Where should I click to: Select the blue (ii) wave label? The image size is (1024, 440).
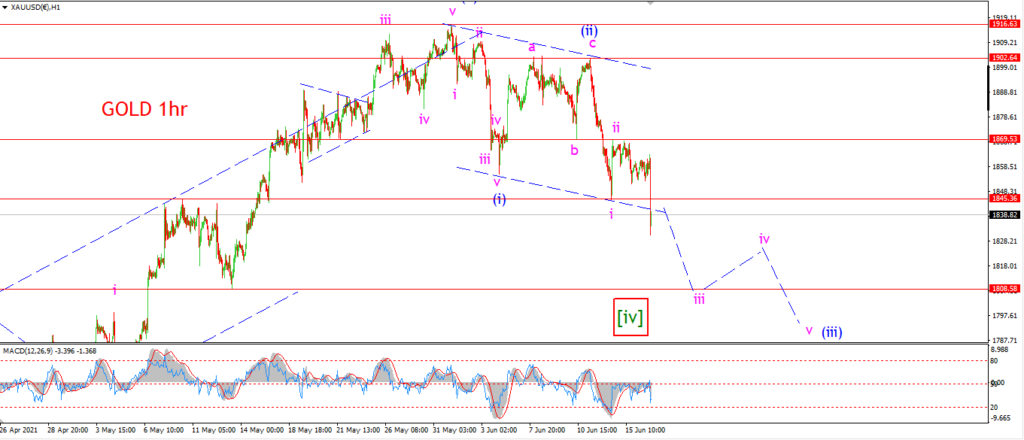(x=590, y=30)
